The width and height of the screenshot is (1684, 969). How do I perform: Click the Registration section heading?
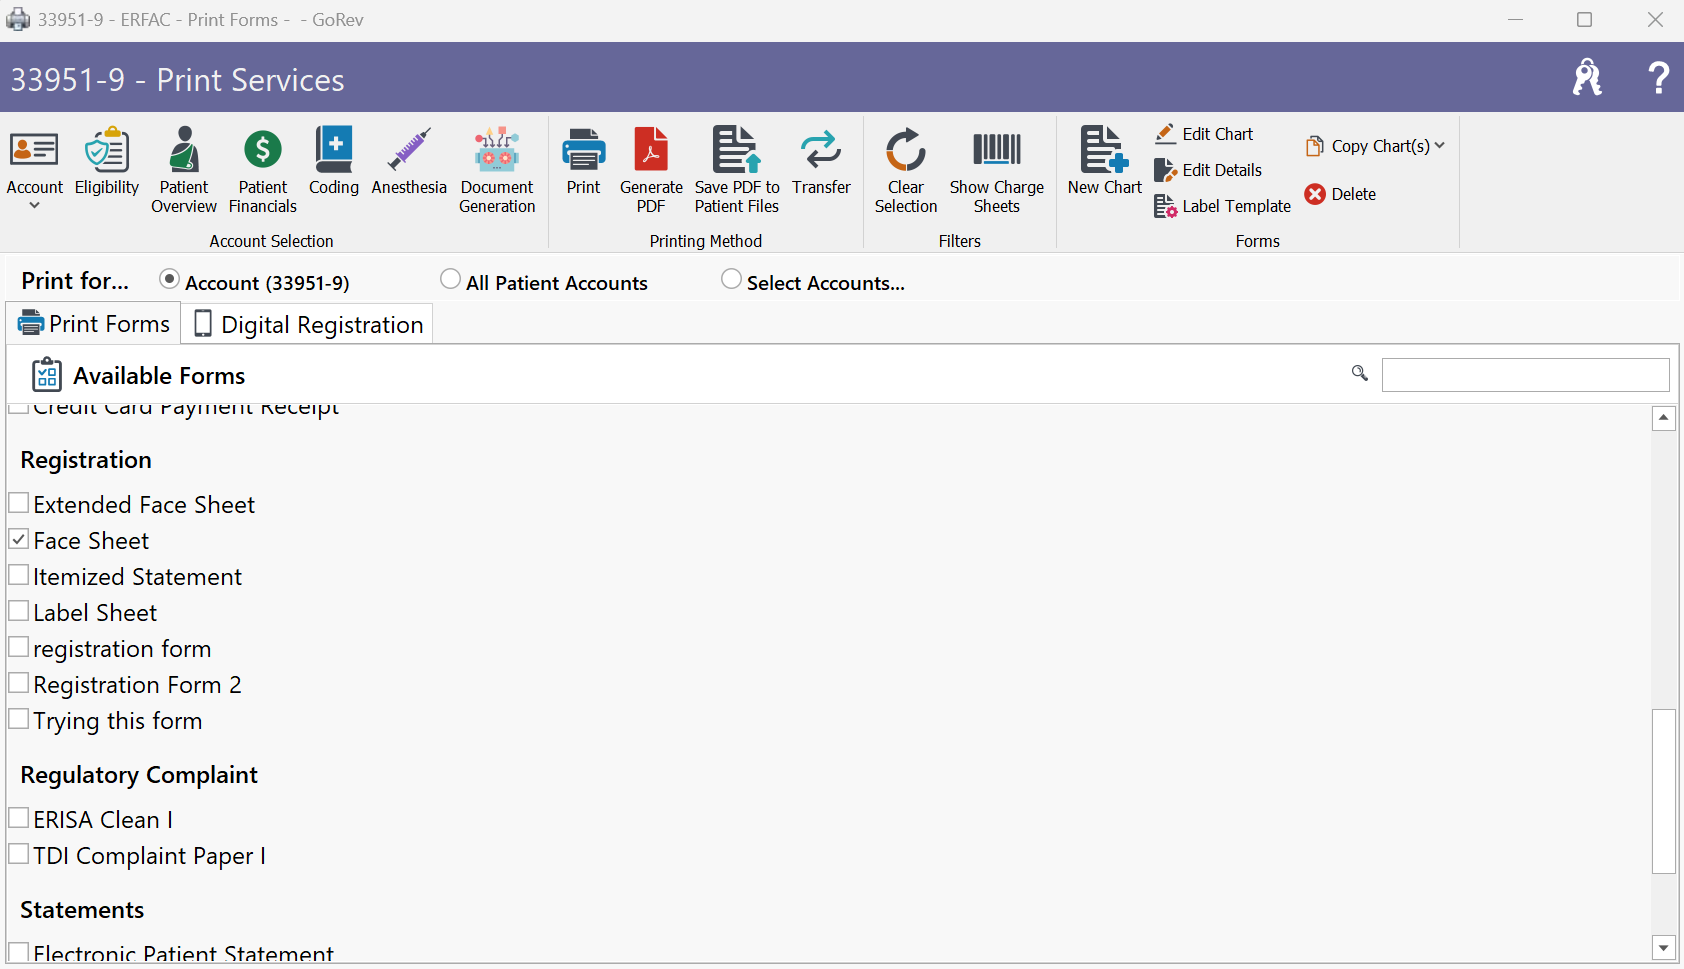(86, 460)
